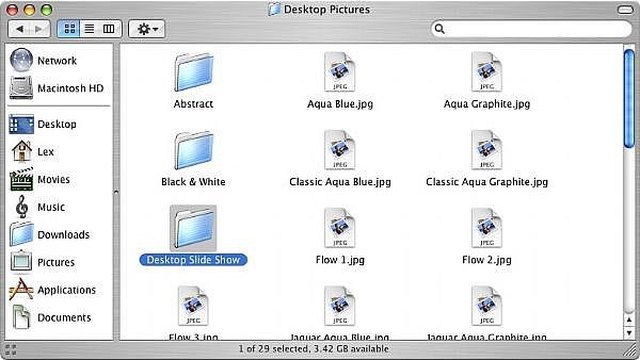640x360 pixels.
Task: Click the green zoom window button
Action: [47, 9]
